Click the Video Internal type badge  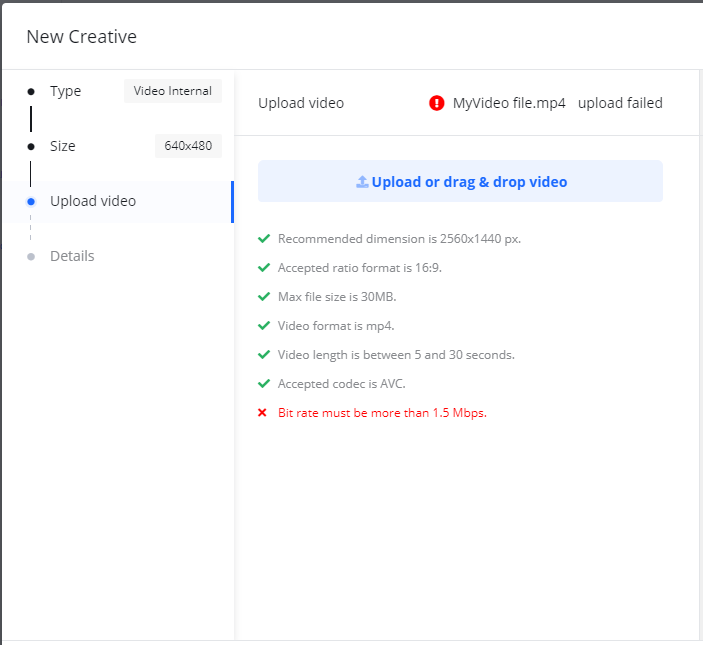173,91
